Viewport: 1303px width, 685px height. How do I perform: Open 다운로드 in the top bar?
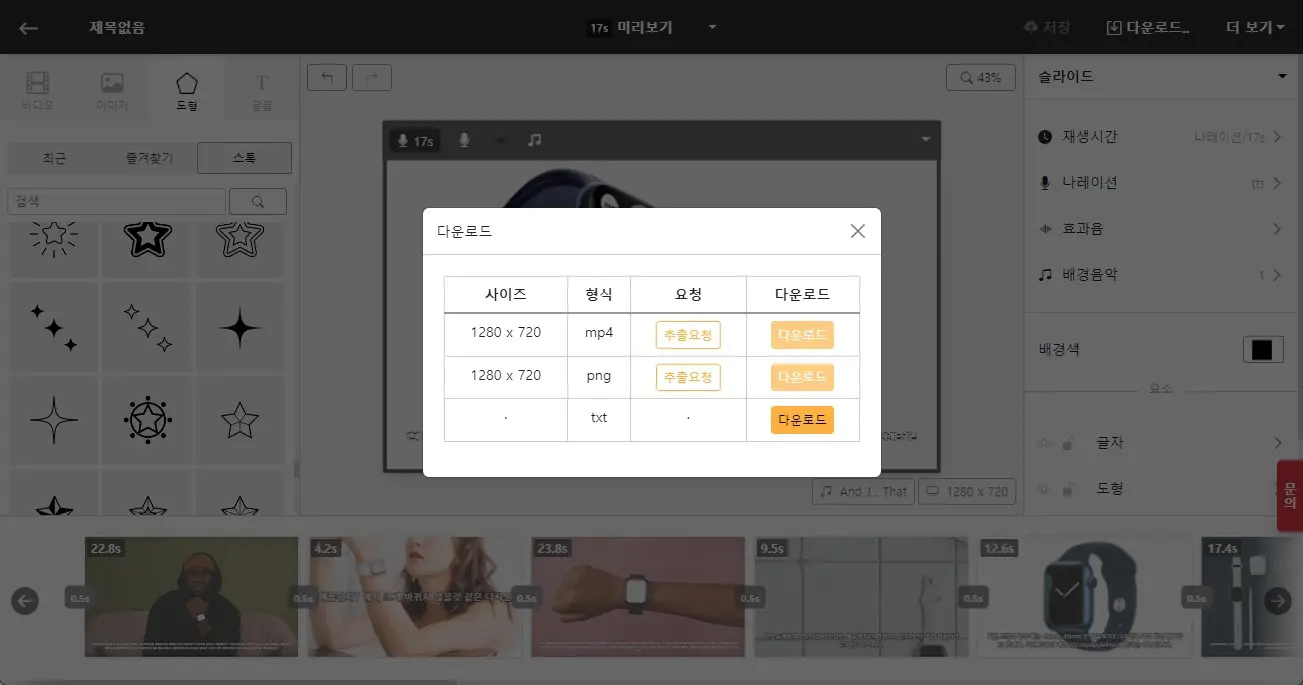pyautogui.click(x=1148, y=28)
